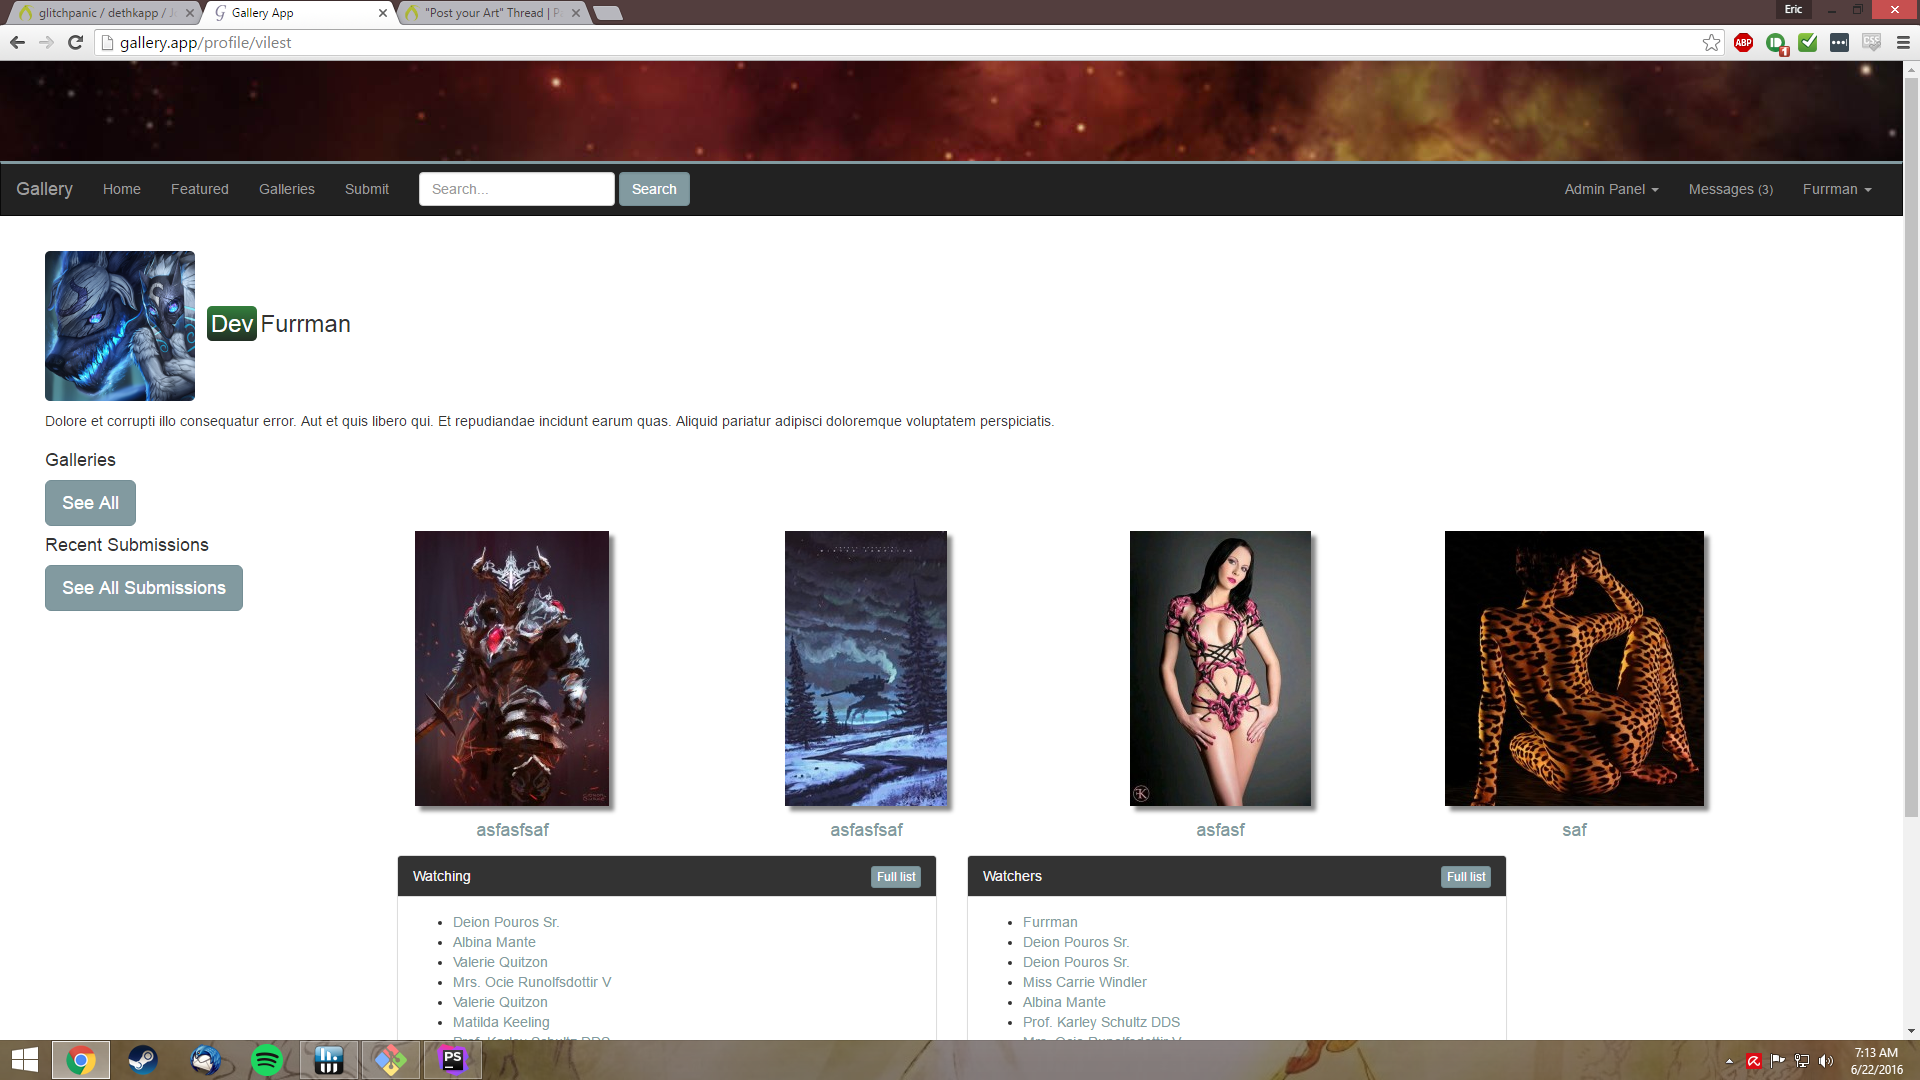
Task: Open Spotify from the taskbar
Action: 267,1060
